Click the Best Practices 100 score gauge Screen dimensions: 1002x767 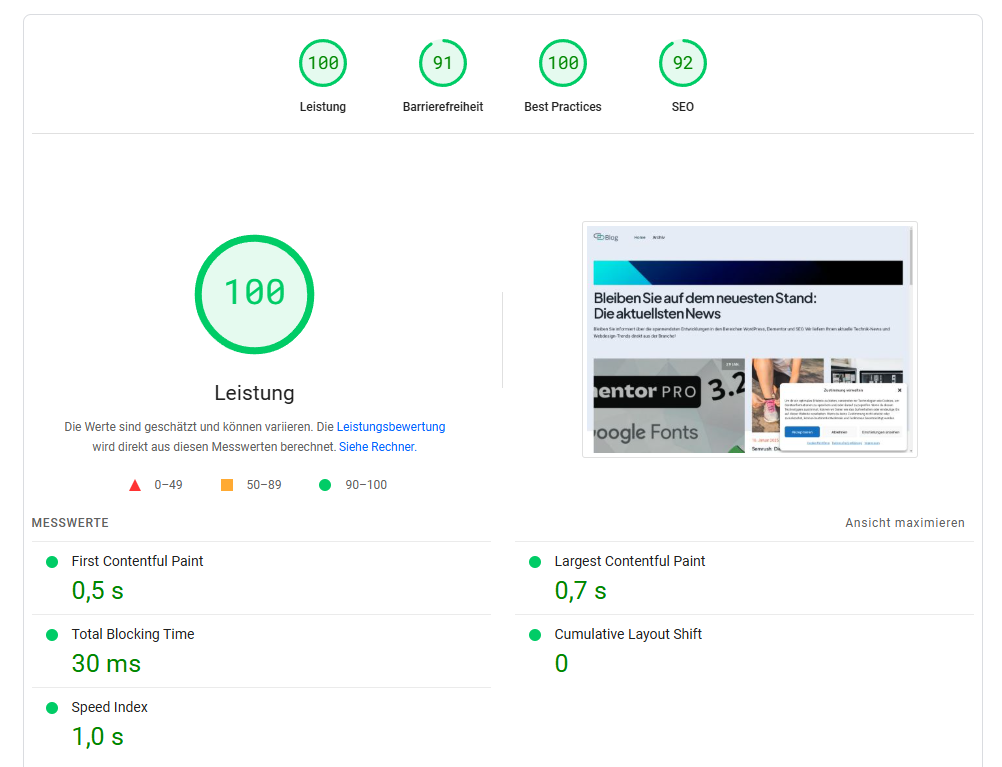click(562, 62)
